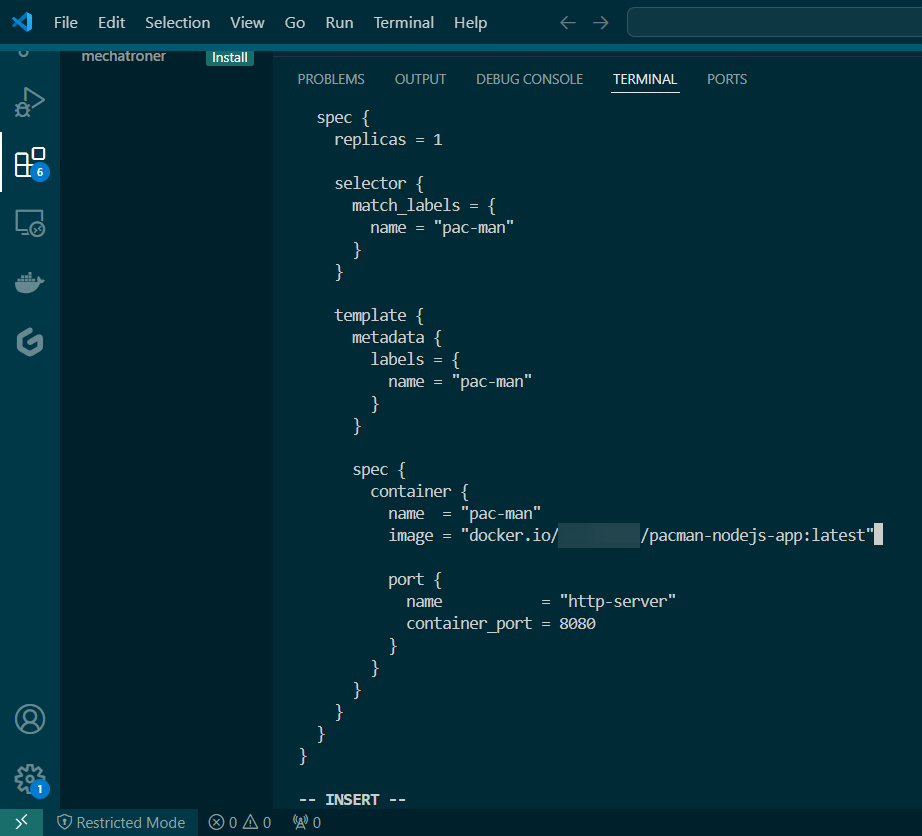The height and width of the screenshot is (836, 922).
Task: Open the Terminal menu
Action: pyautogui.click(x=403, y=22)
